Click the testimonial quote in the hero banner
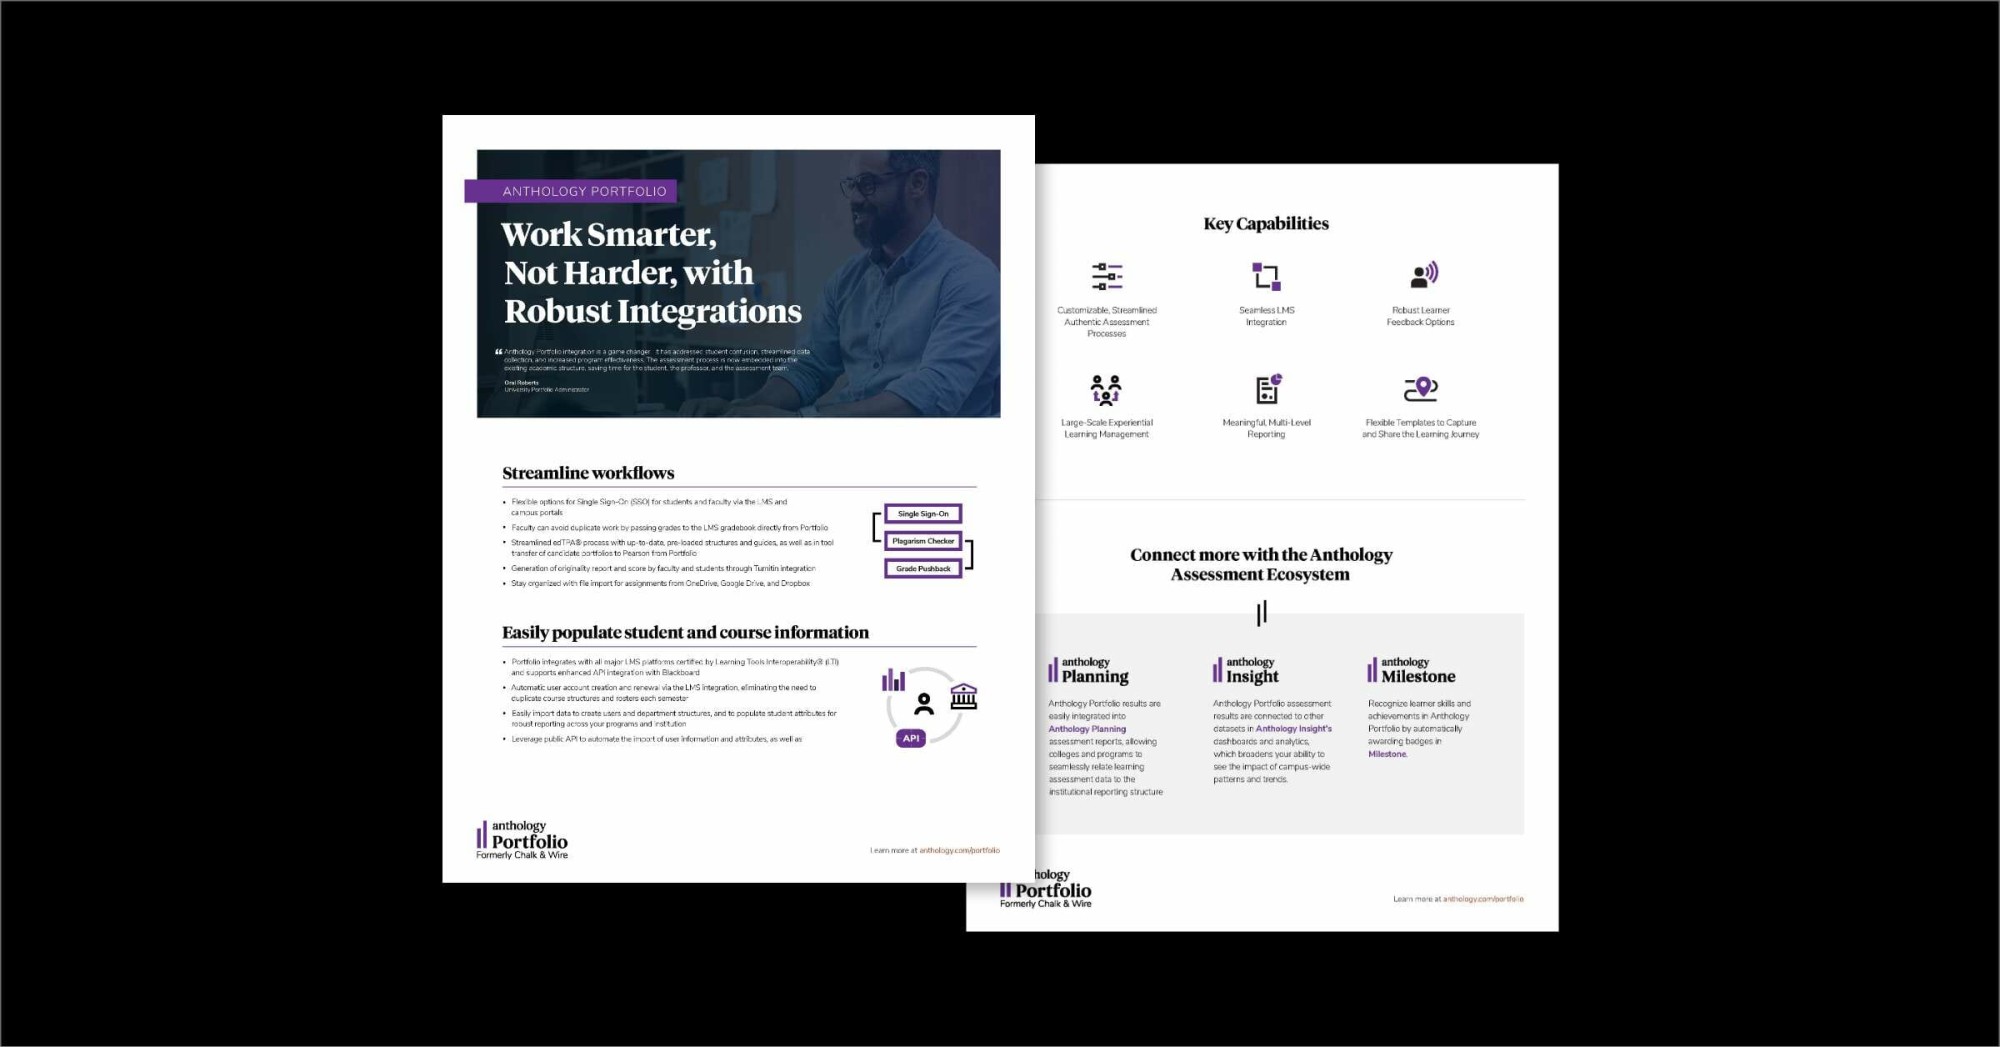This screenshot has height=1047, width=2000. (x=653, y=360)
